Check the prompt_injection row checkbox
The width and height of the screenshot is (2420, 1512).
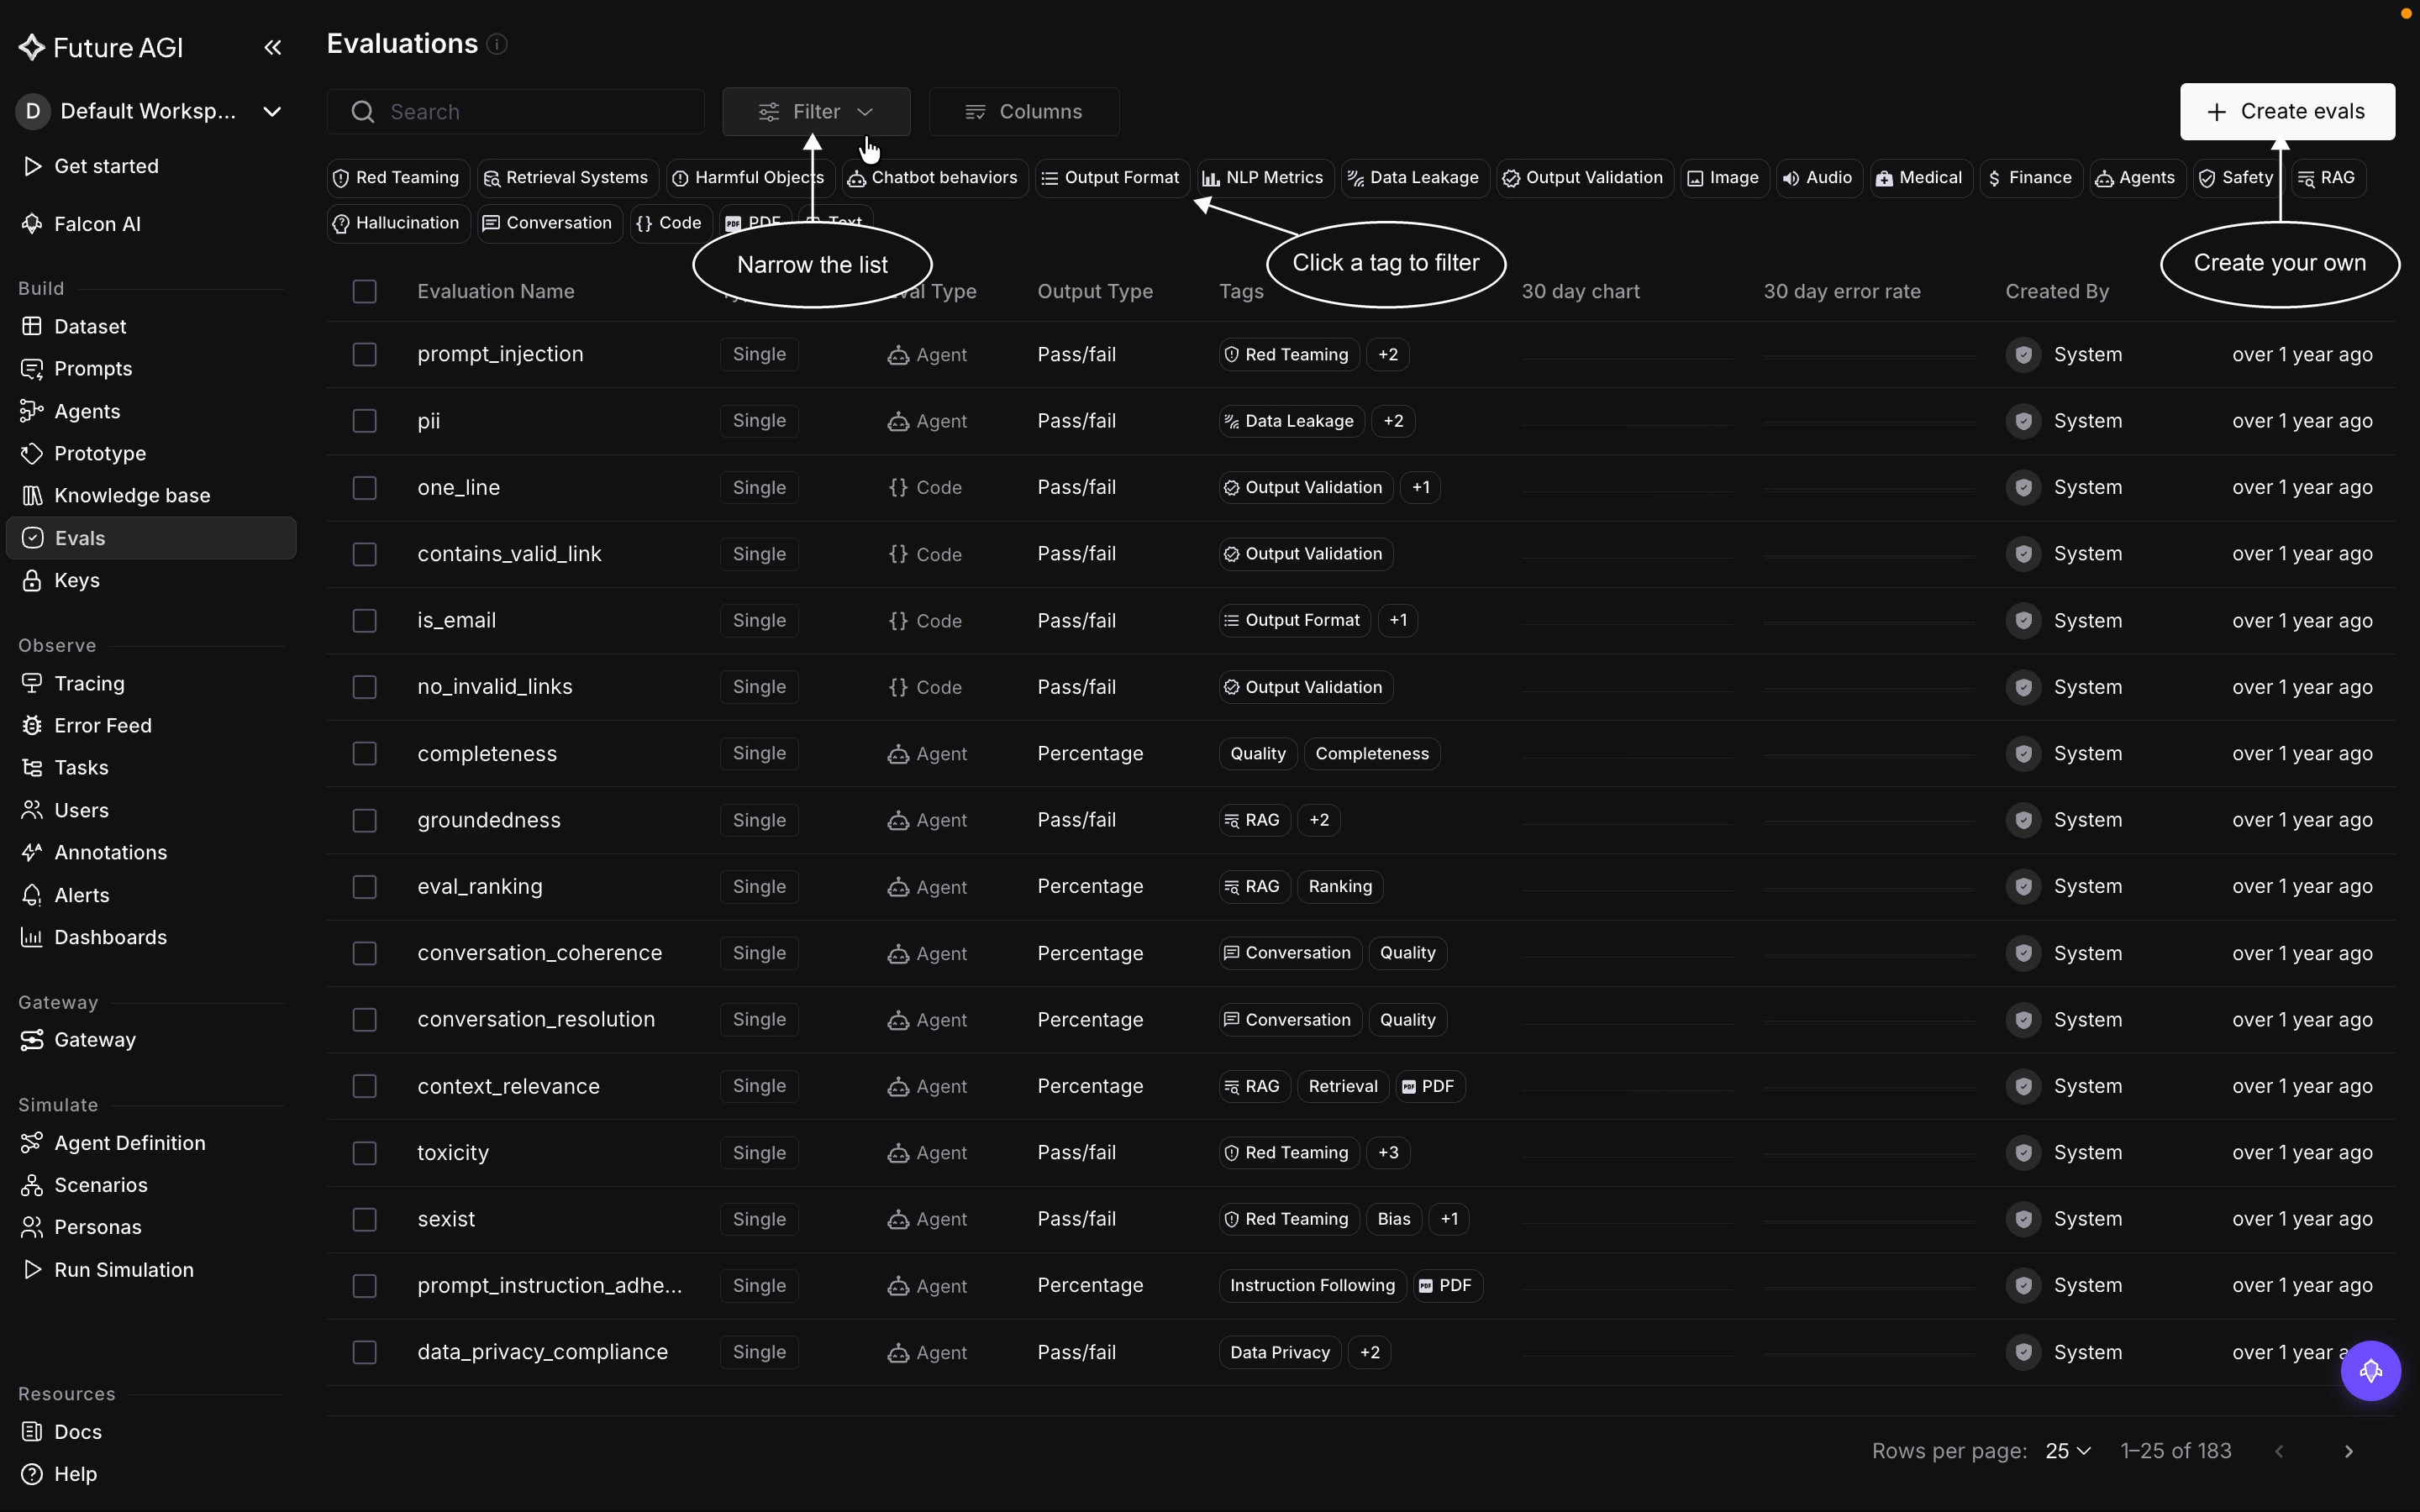tap(364, 354)
